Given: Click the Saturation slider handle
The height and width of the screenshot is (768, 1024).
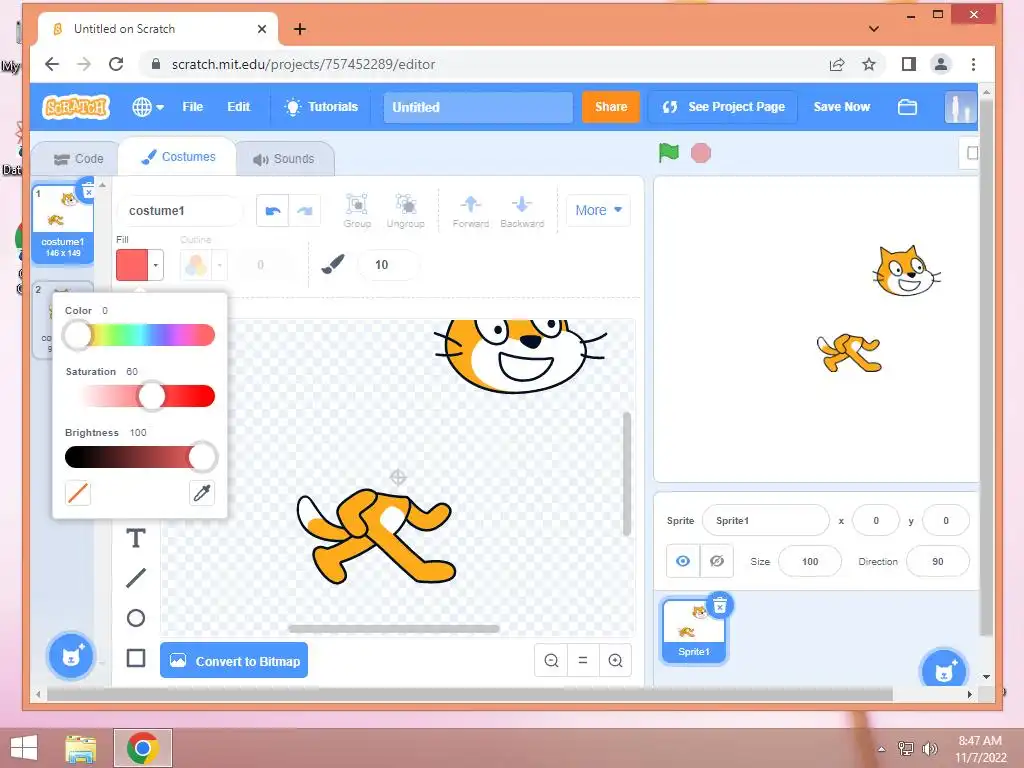Looking at the screenshot, I should click(x=152, y=396).
